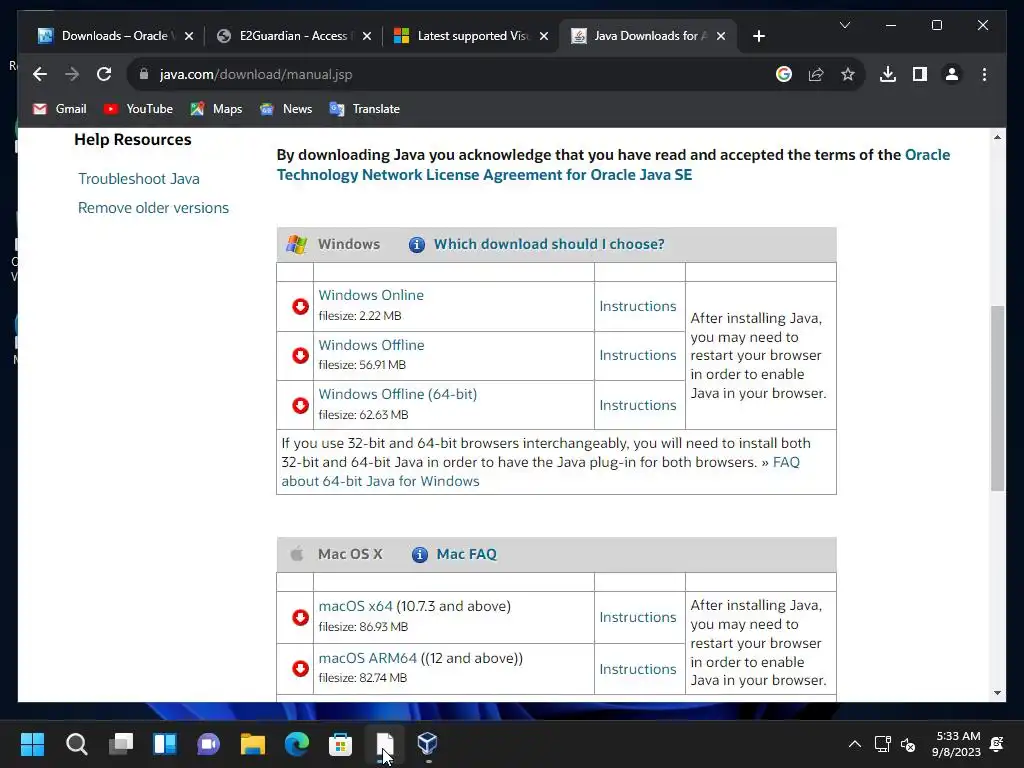Image resolution: width=1024 pixels, height=768 pixels.
Task: Open the clock and date in taskbar
Action: point(956,744)
